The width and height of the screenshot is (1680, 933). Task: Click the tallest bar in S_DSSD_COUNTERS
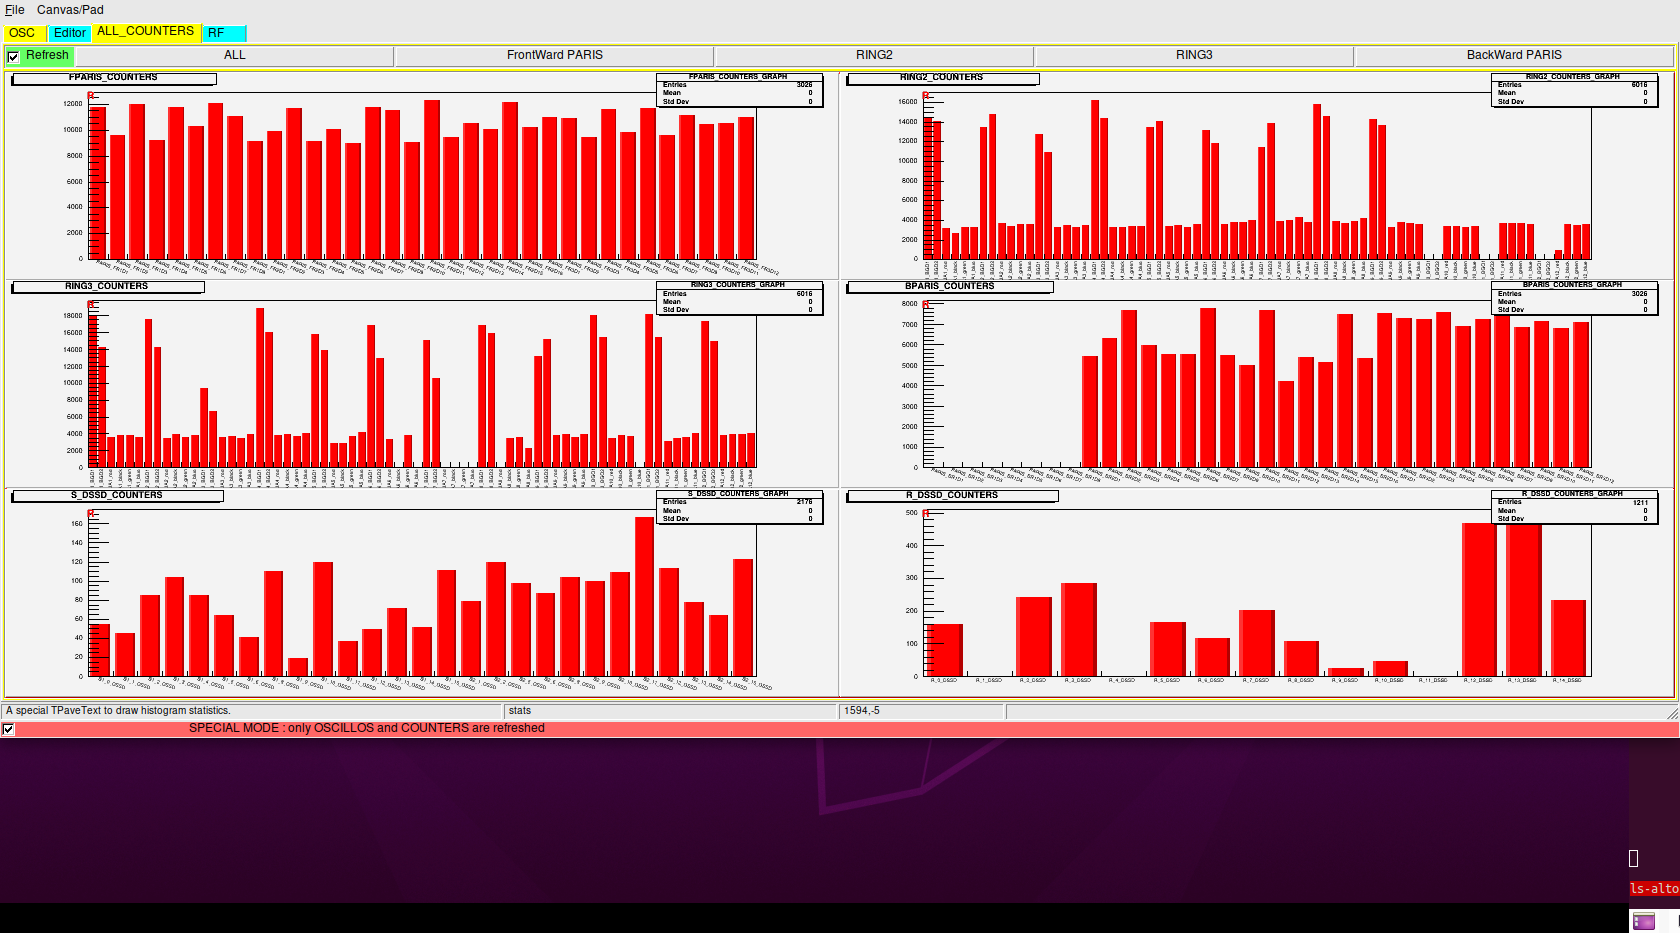pyautogui.click(x=644, y=595)
